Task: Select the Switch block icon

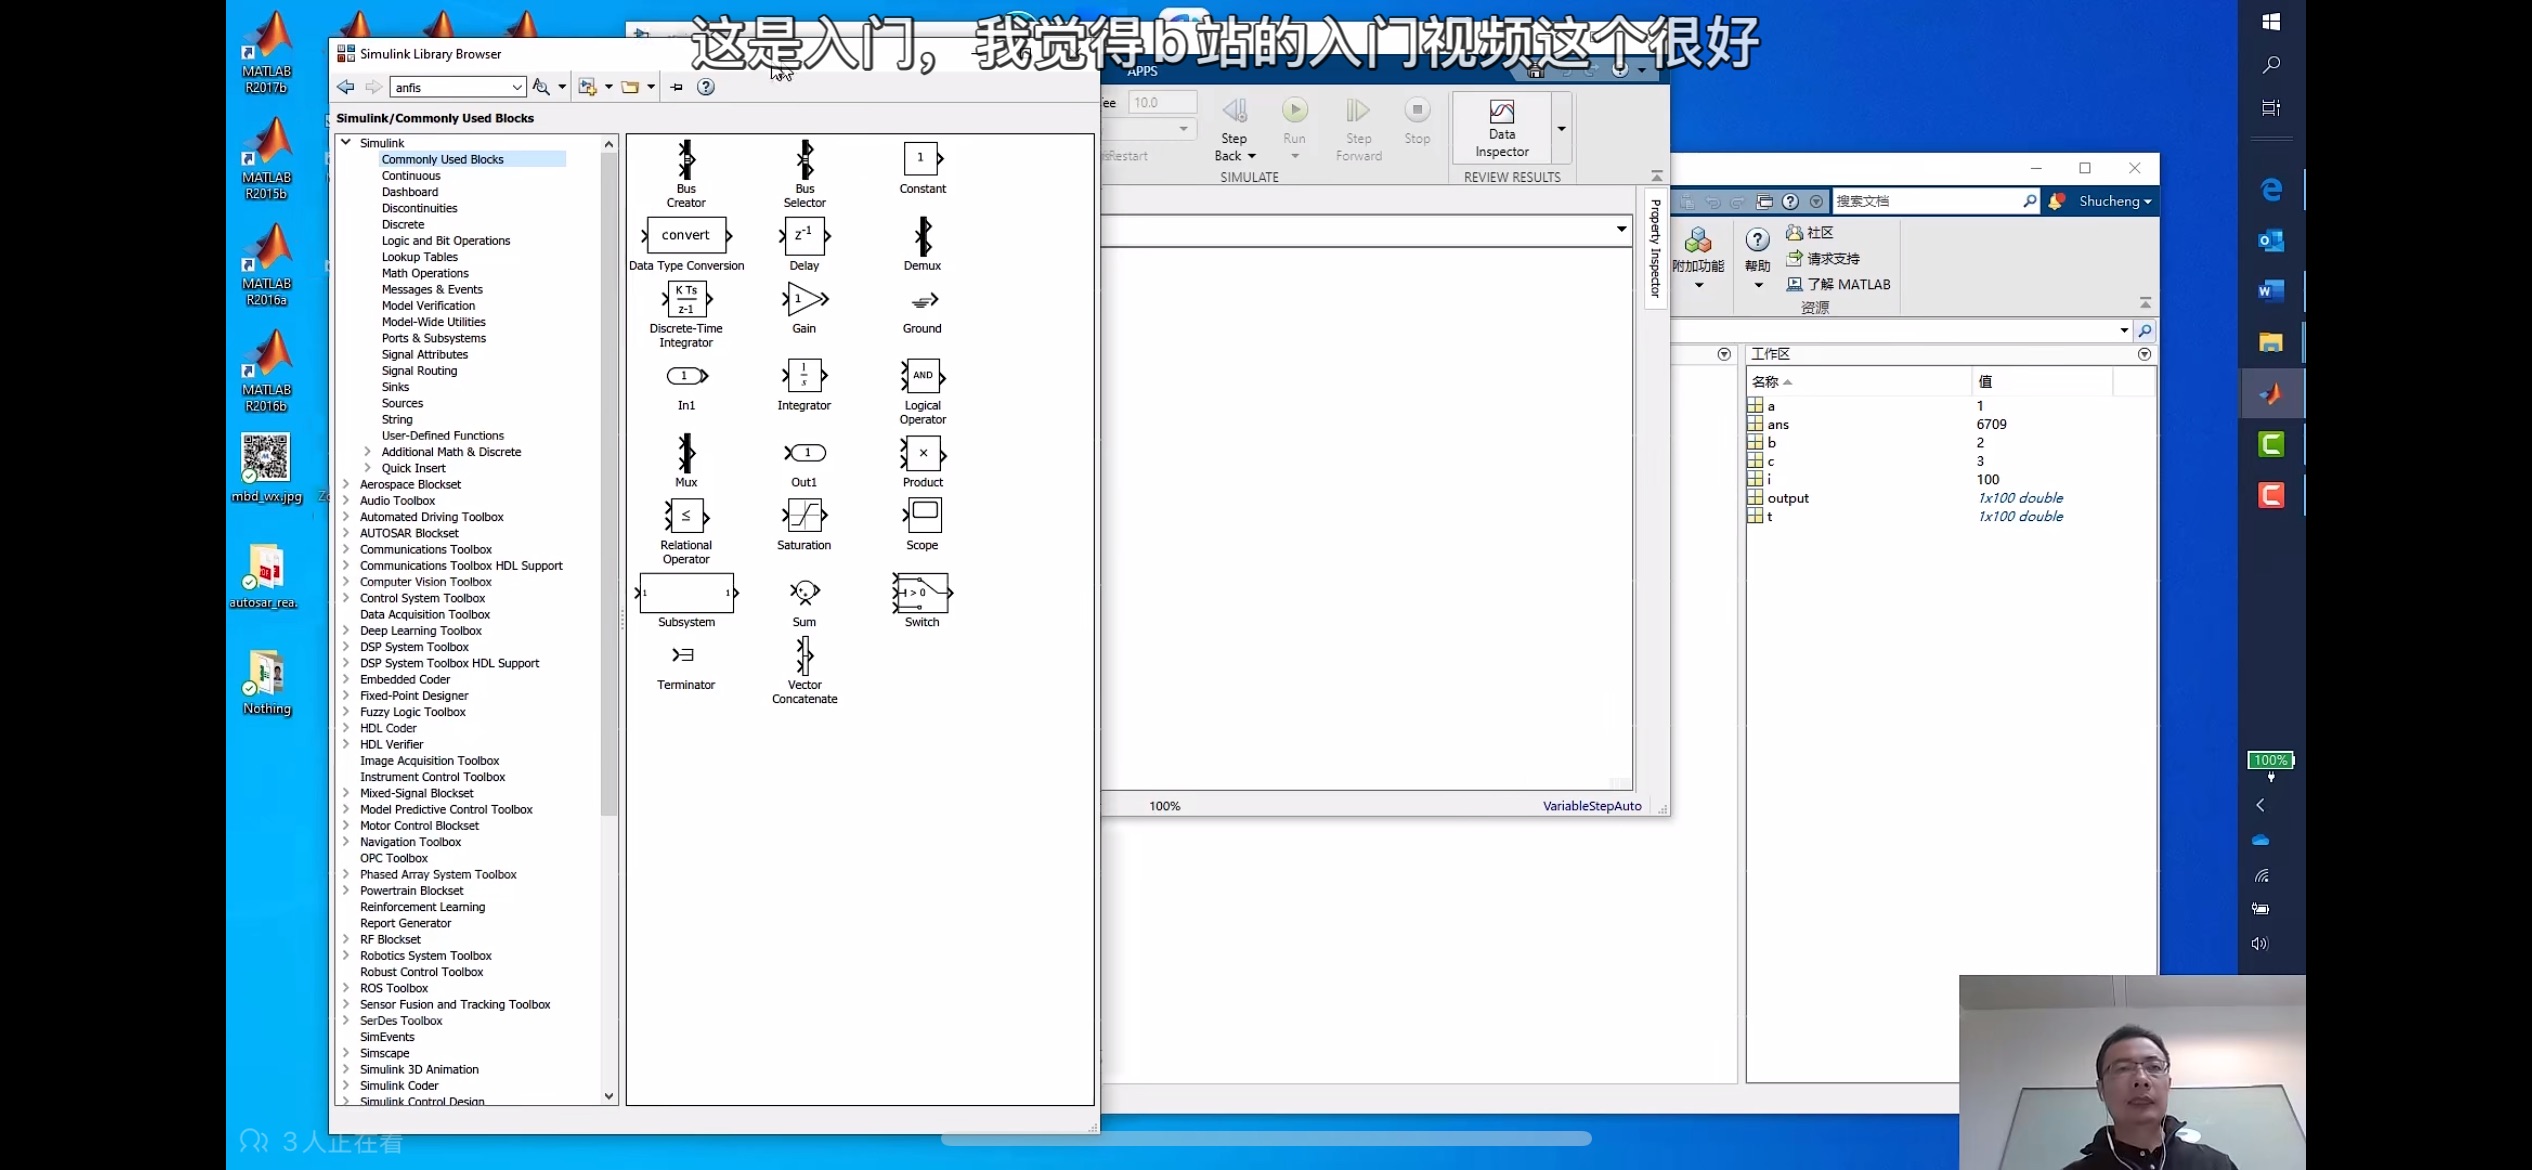Action: pos(922,592)
